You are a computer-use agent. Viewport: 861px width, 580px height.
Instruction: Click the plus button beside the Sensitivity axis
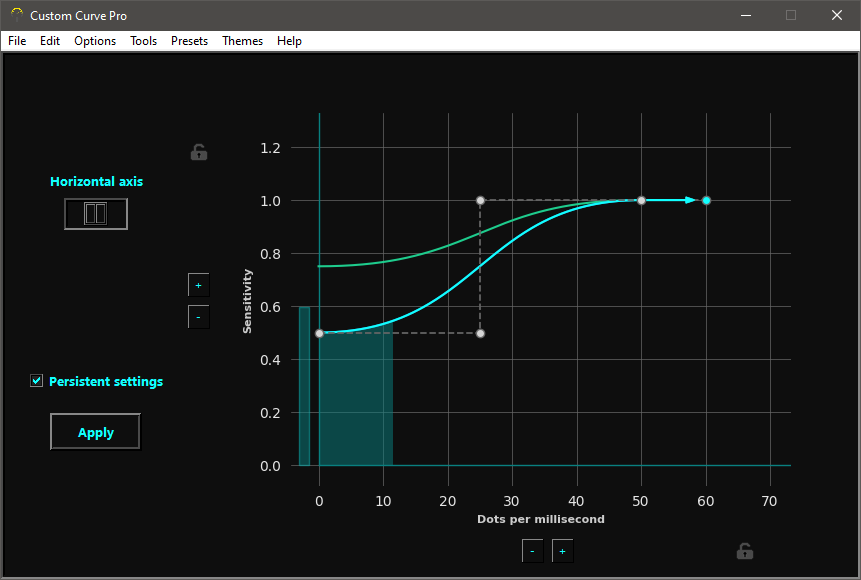[198, 285]
